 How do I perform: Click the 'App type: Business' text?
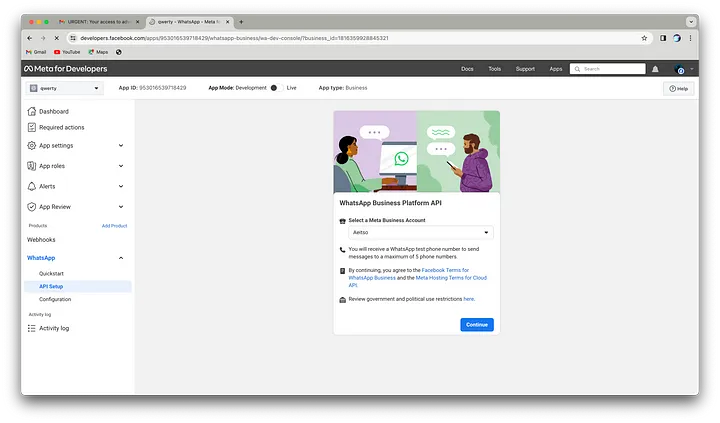point(343,88)
